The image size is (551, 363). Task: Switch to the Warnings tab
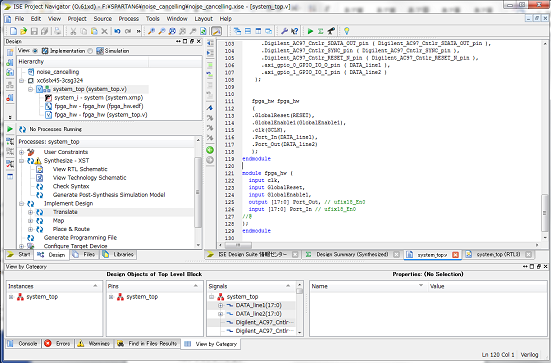94,344
